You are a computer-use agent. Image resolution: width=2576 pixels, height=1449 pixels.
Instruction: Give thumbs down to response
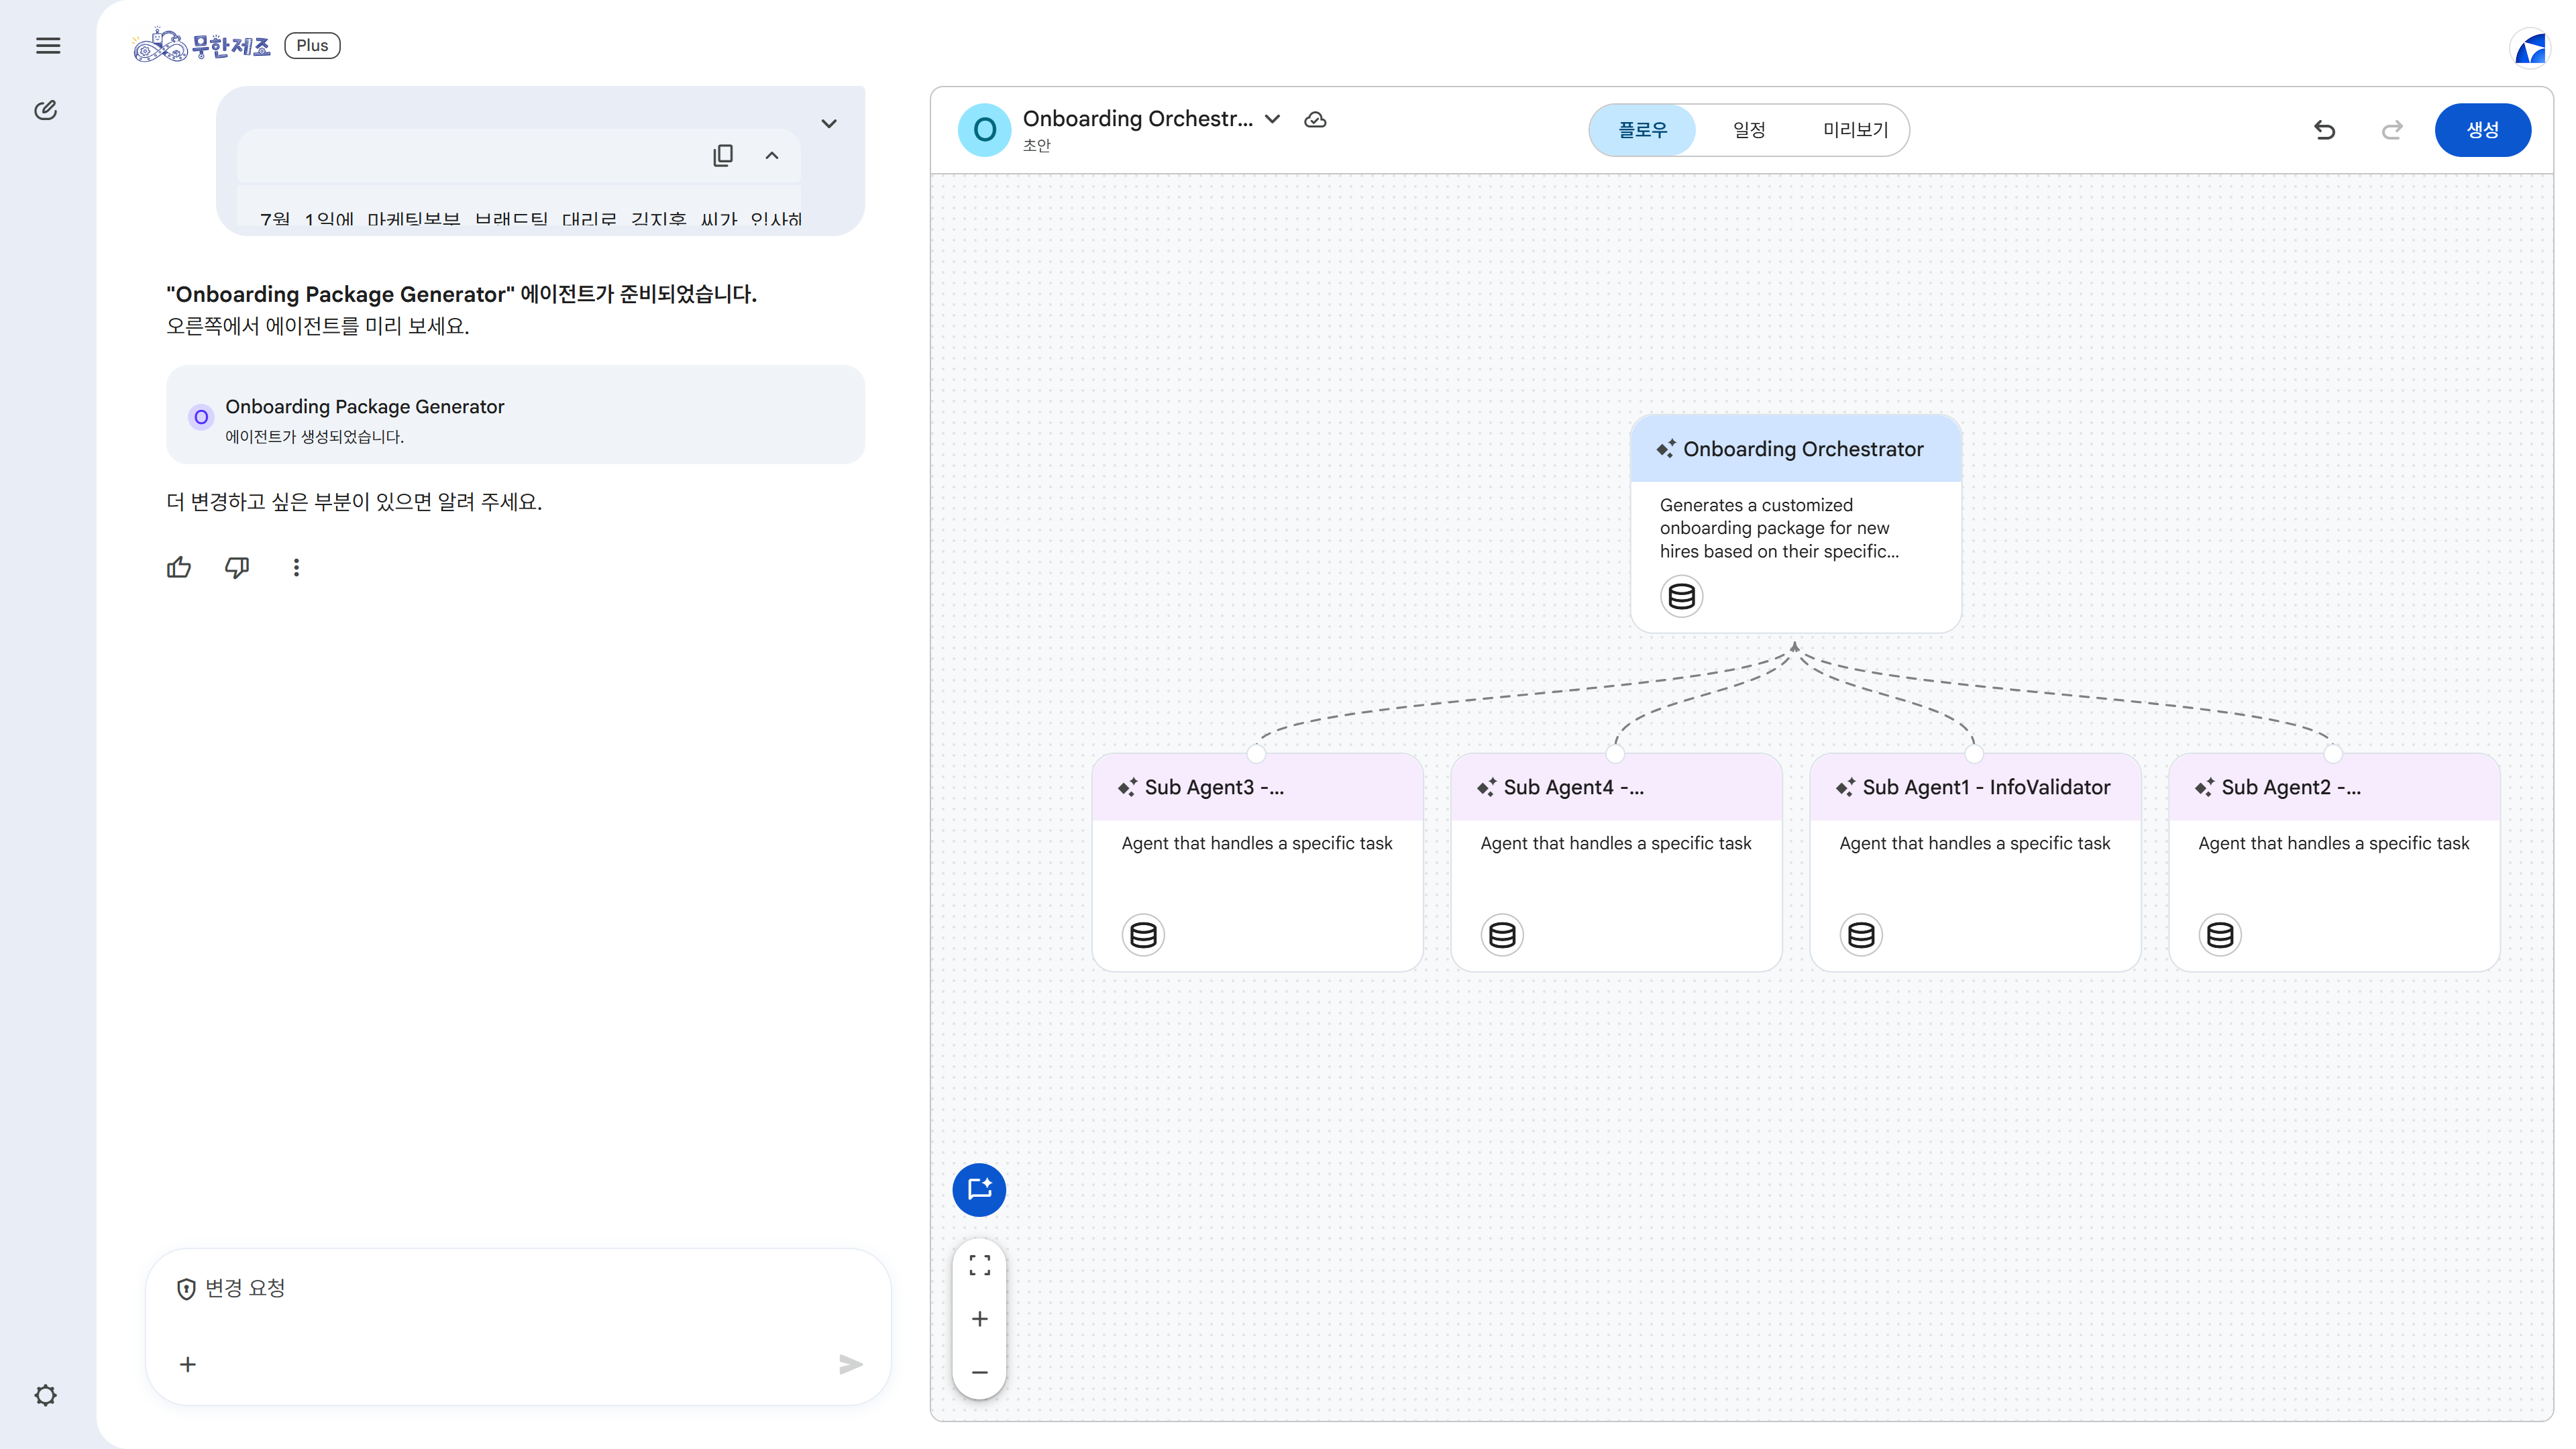coord(237,568)
